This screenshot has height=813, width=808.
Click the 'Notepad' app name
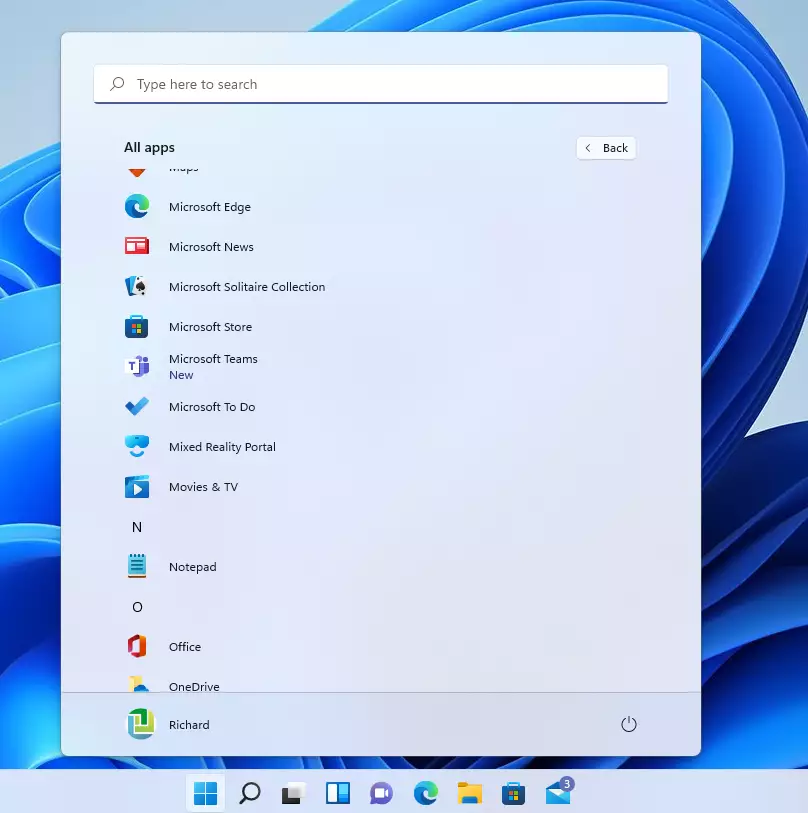192,567
